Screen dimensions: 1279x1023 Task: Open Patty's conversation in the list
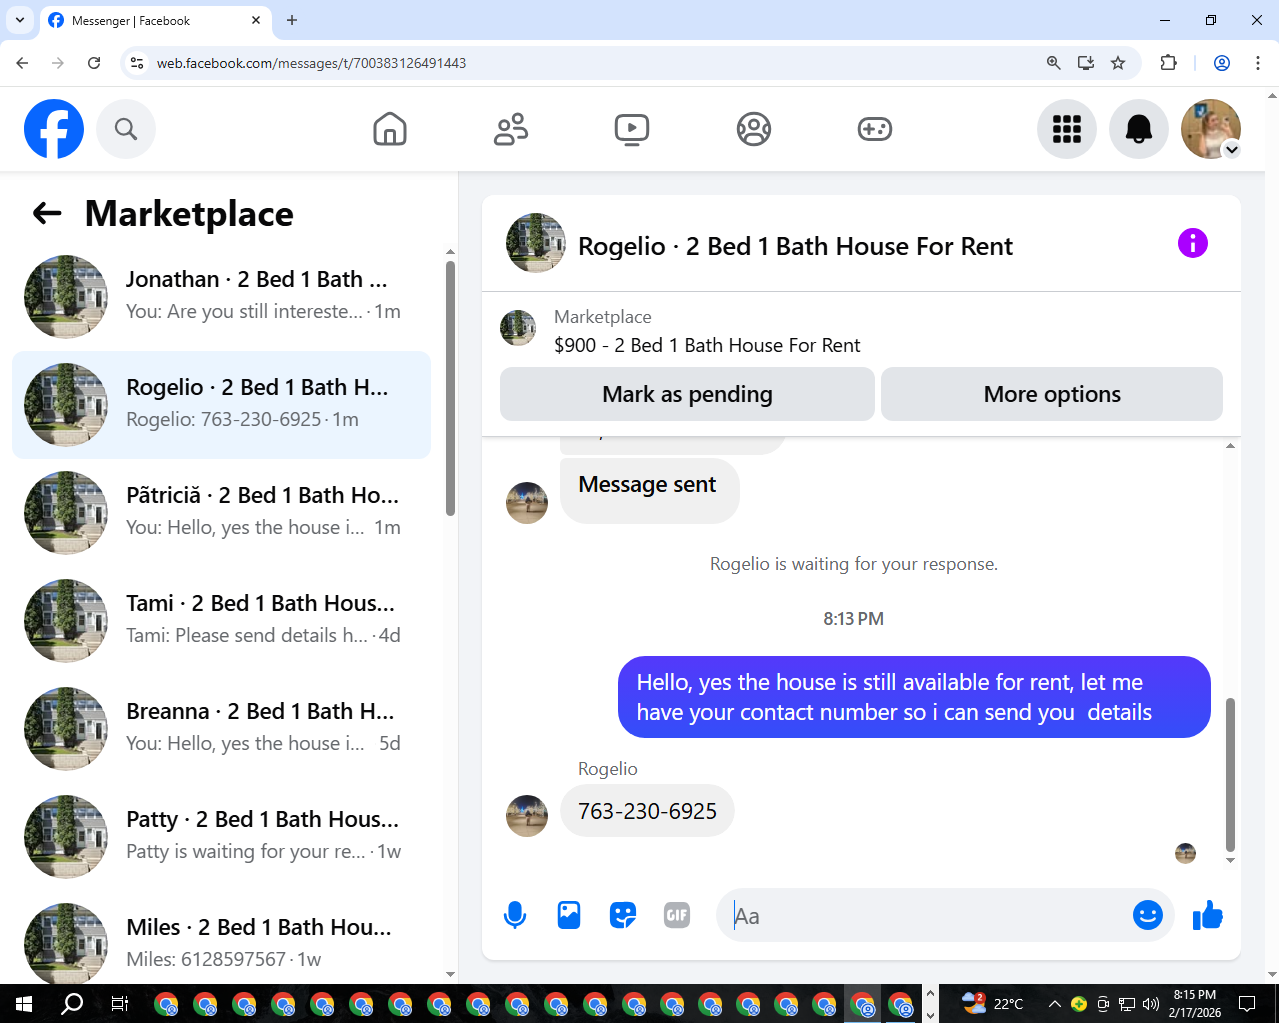222,837
